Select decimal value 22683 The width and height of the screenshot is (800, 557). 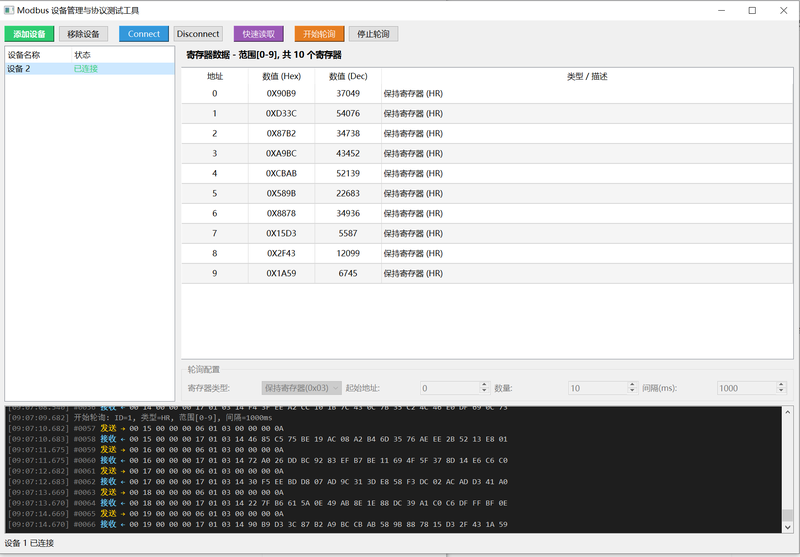(348, 194)
